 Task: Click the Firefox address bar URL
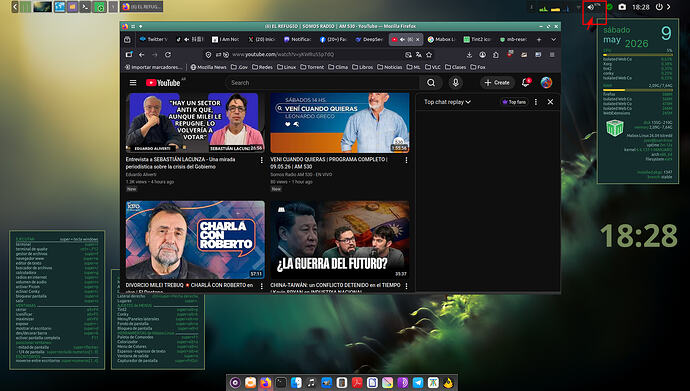(x=283, y=55)
